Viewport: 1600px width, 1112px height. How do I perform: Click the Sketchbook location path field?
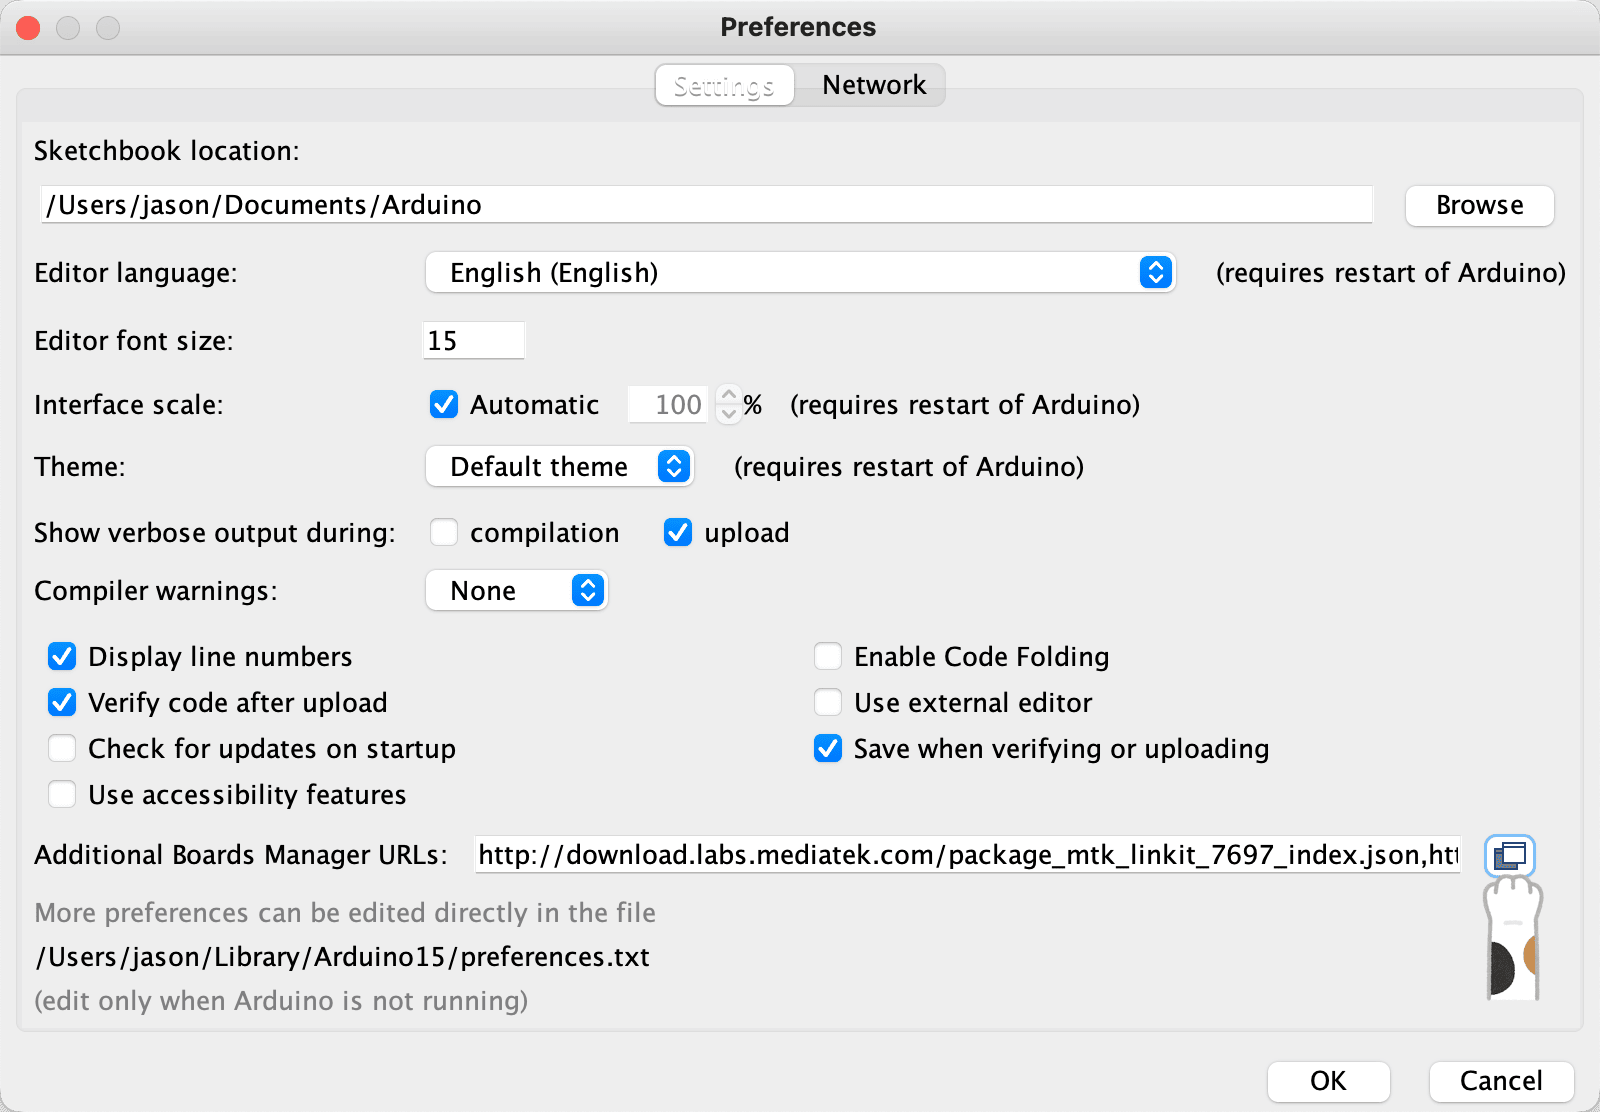706,205
